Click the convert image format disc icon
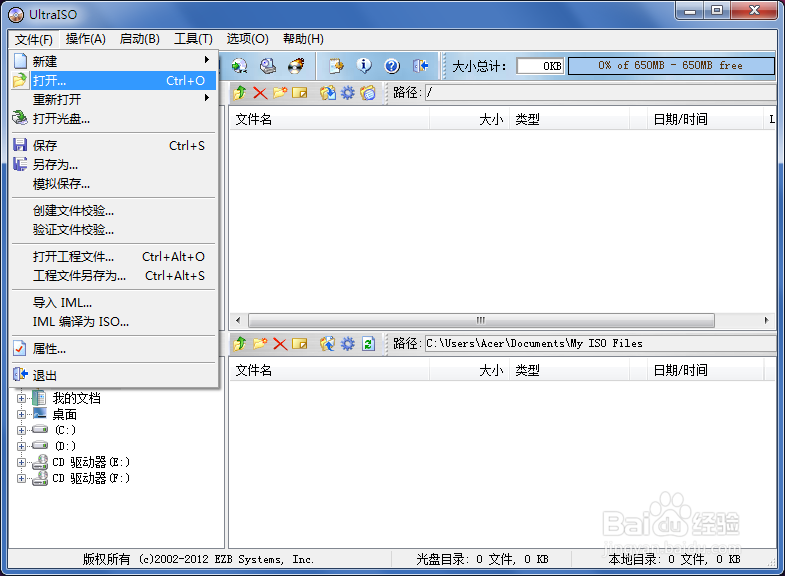Image resolution: width=785 pixels, height=576 pixels. click(x=239, y=66)
